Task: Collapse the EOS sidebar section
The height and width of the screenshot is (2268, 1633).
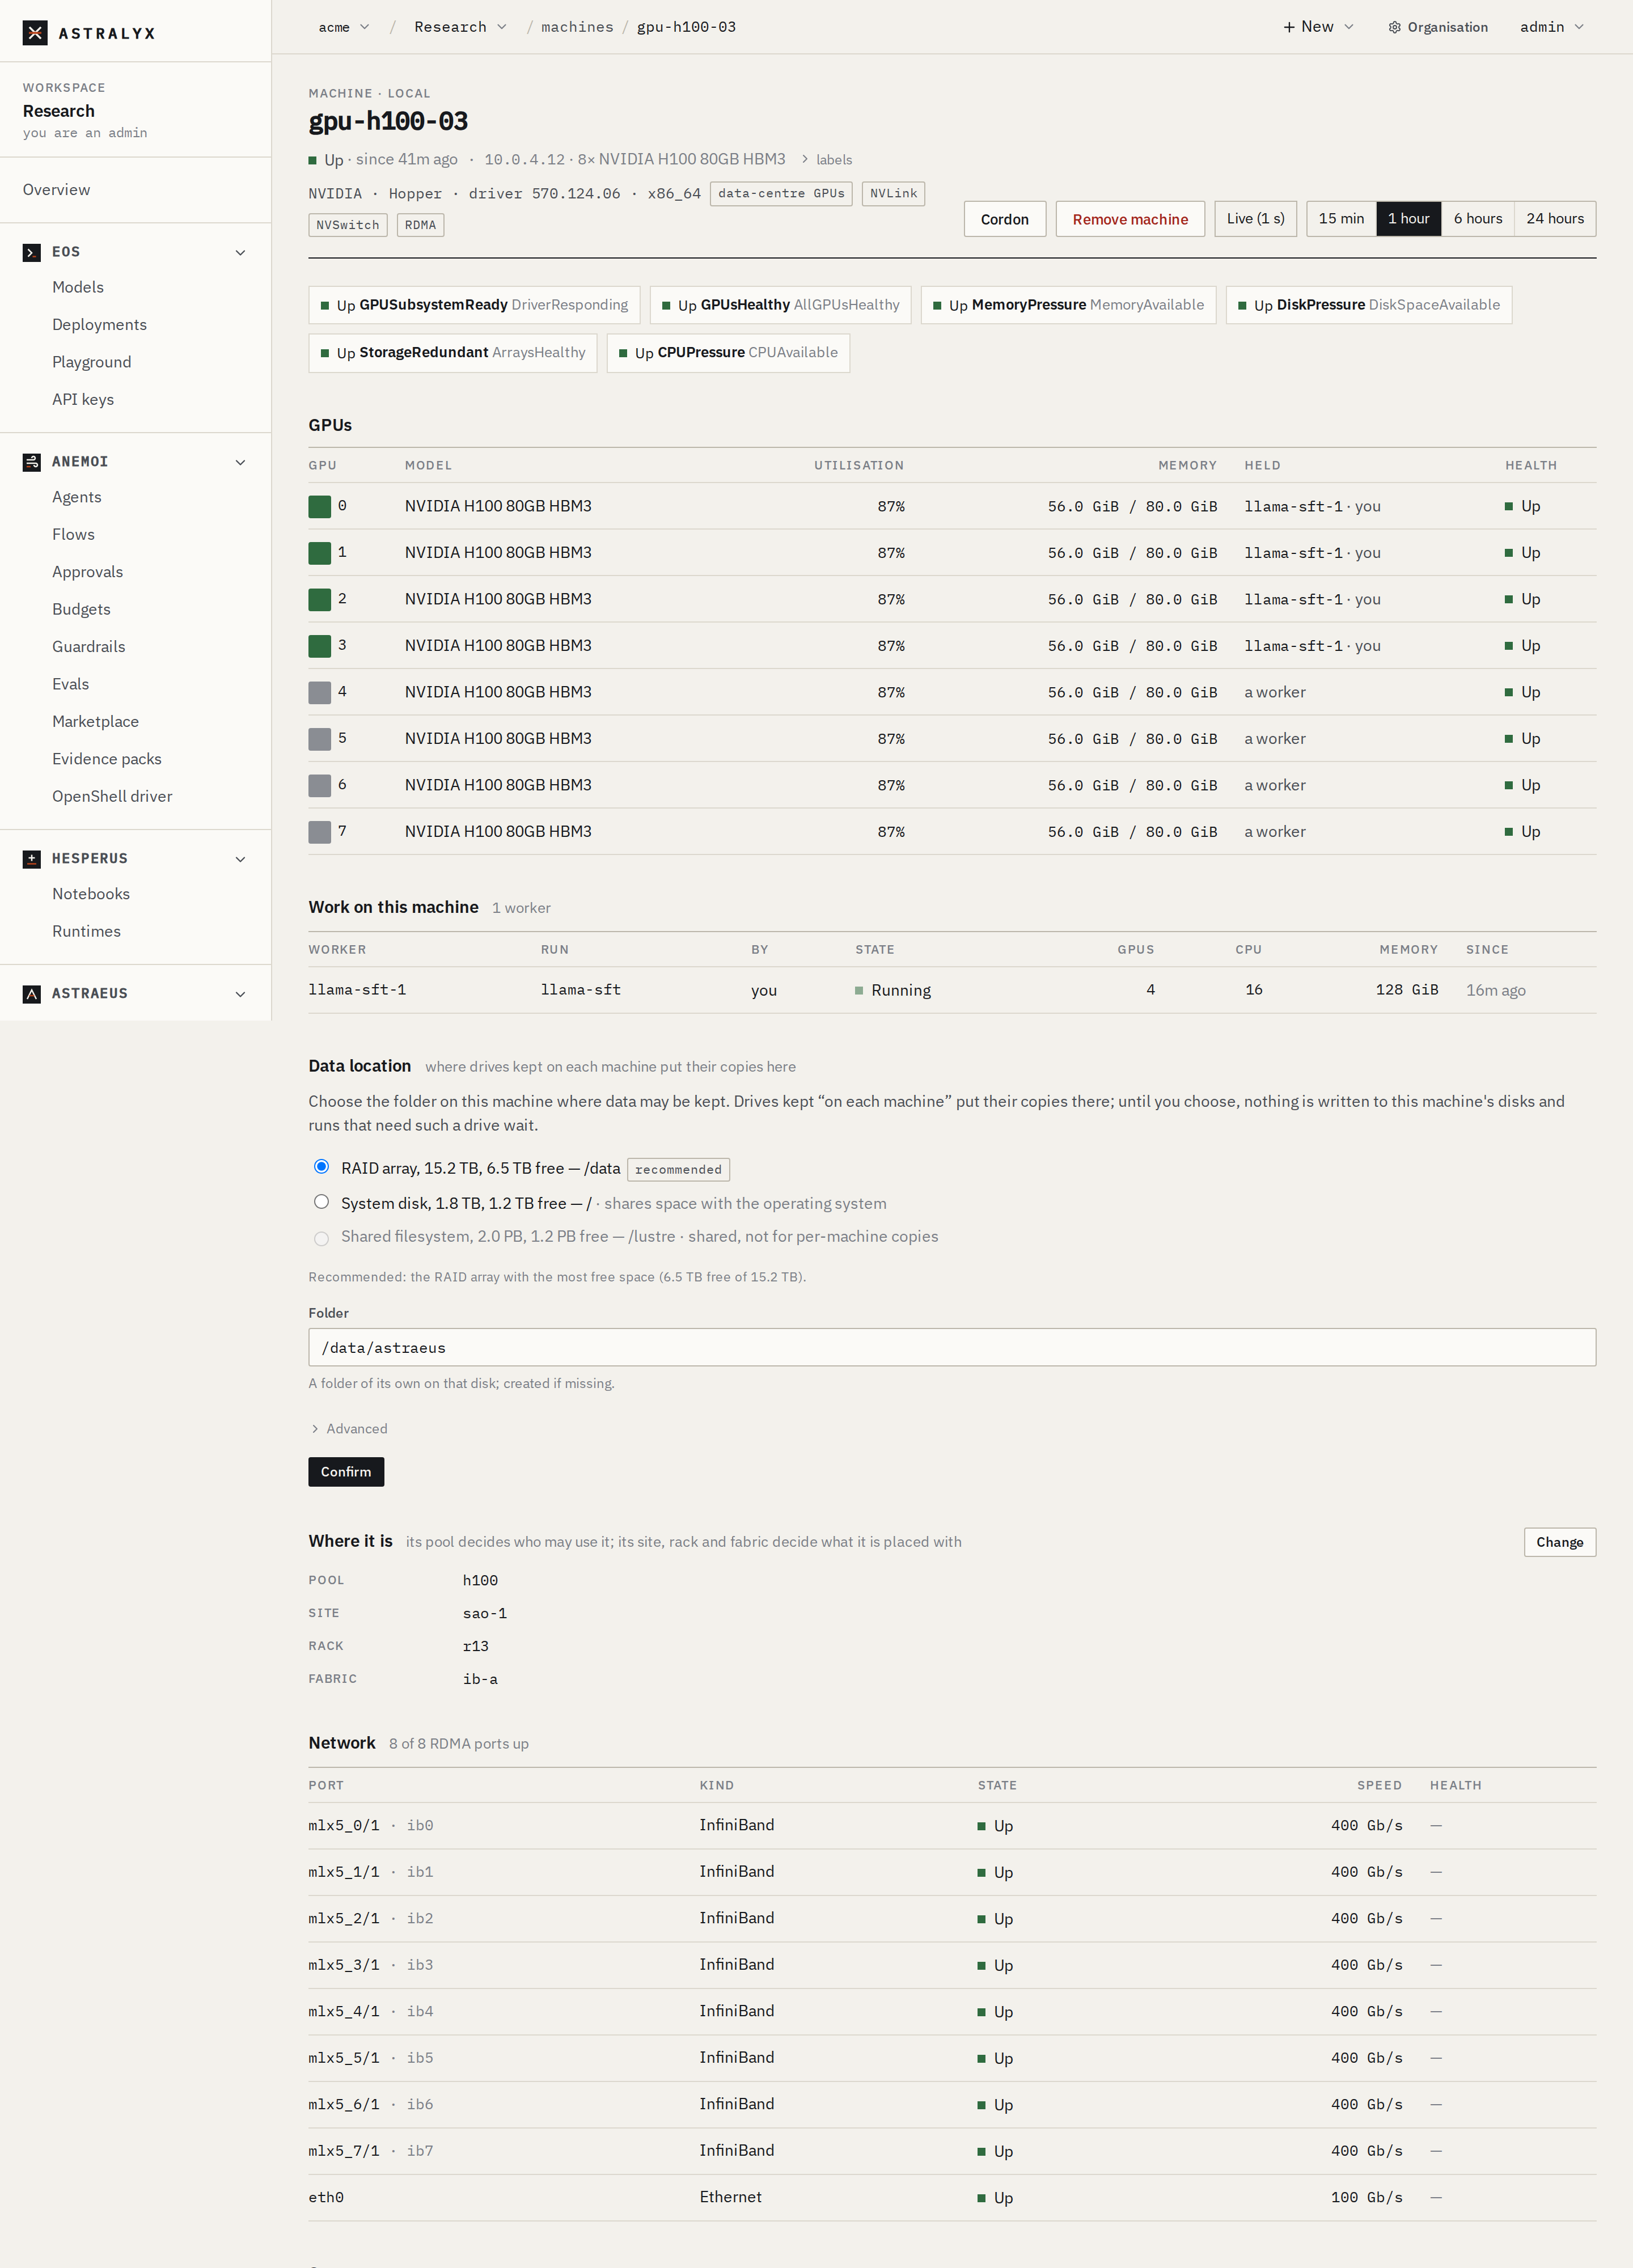Action: (240, 252)
